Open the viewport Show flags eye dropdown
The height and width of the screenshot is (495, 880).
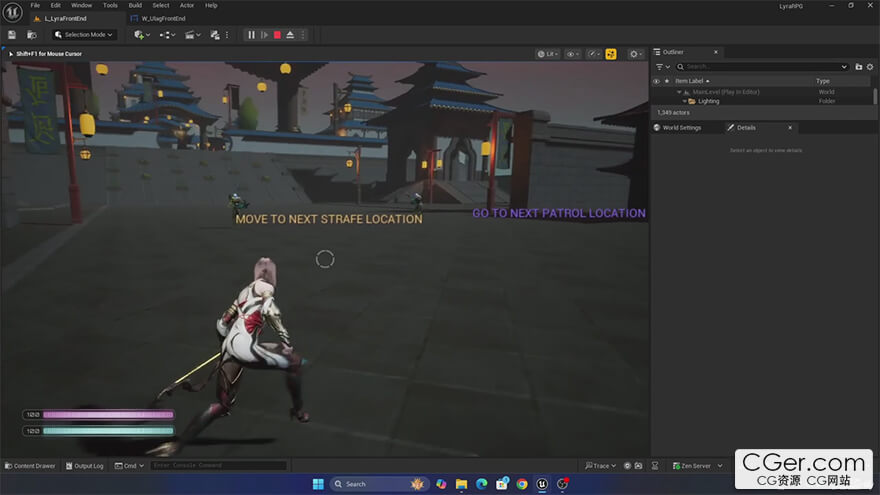point(573,54)
